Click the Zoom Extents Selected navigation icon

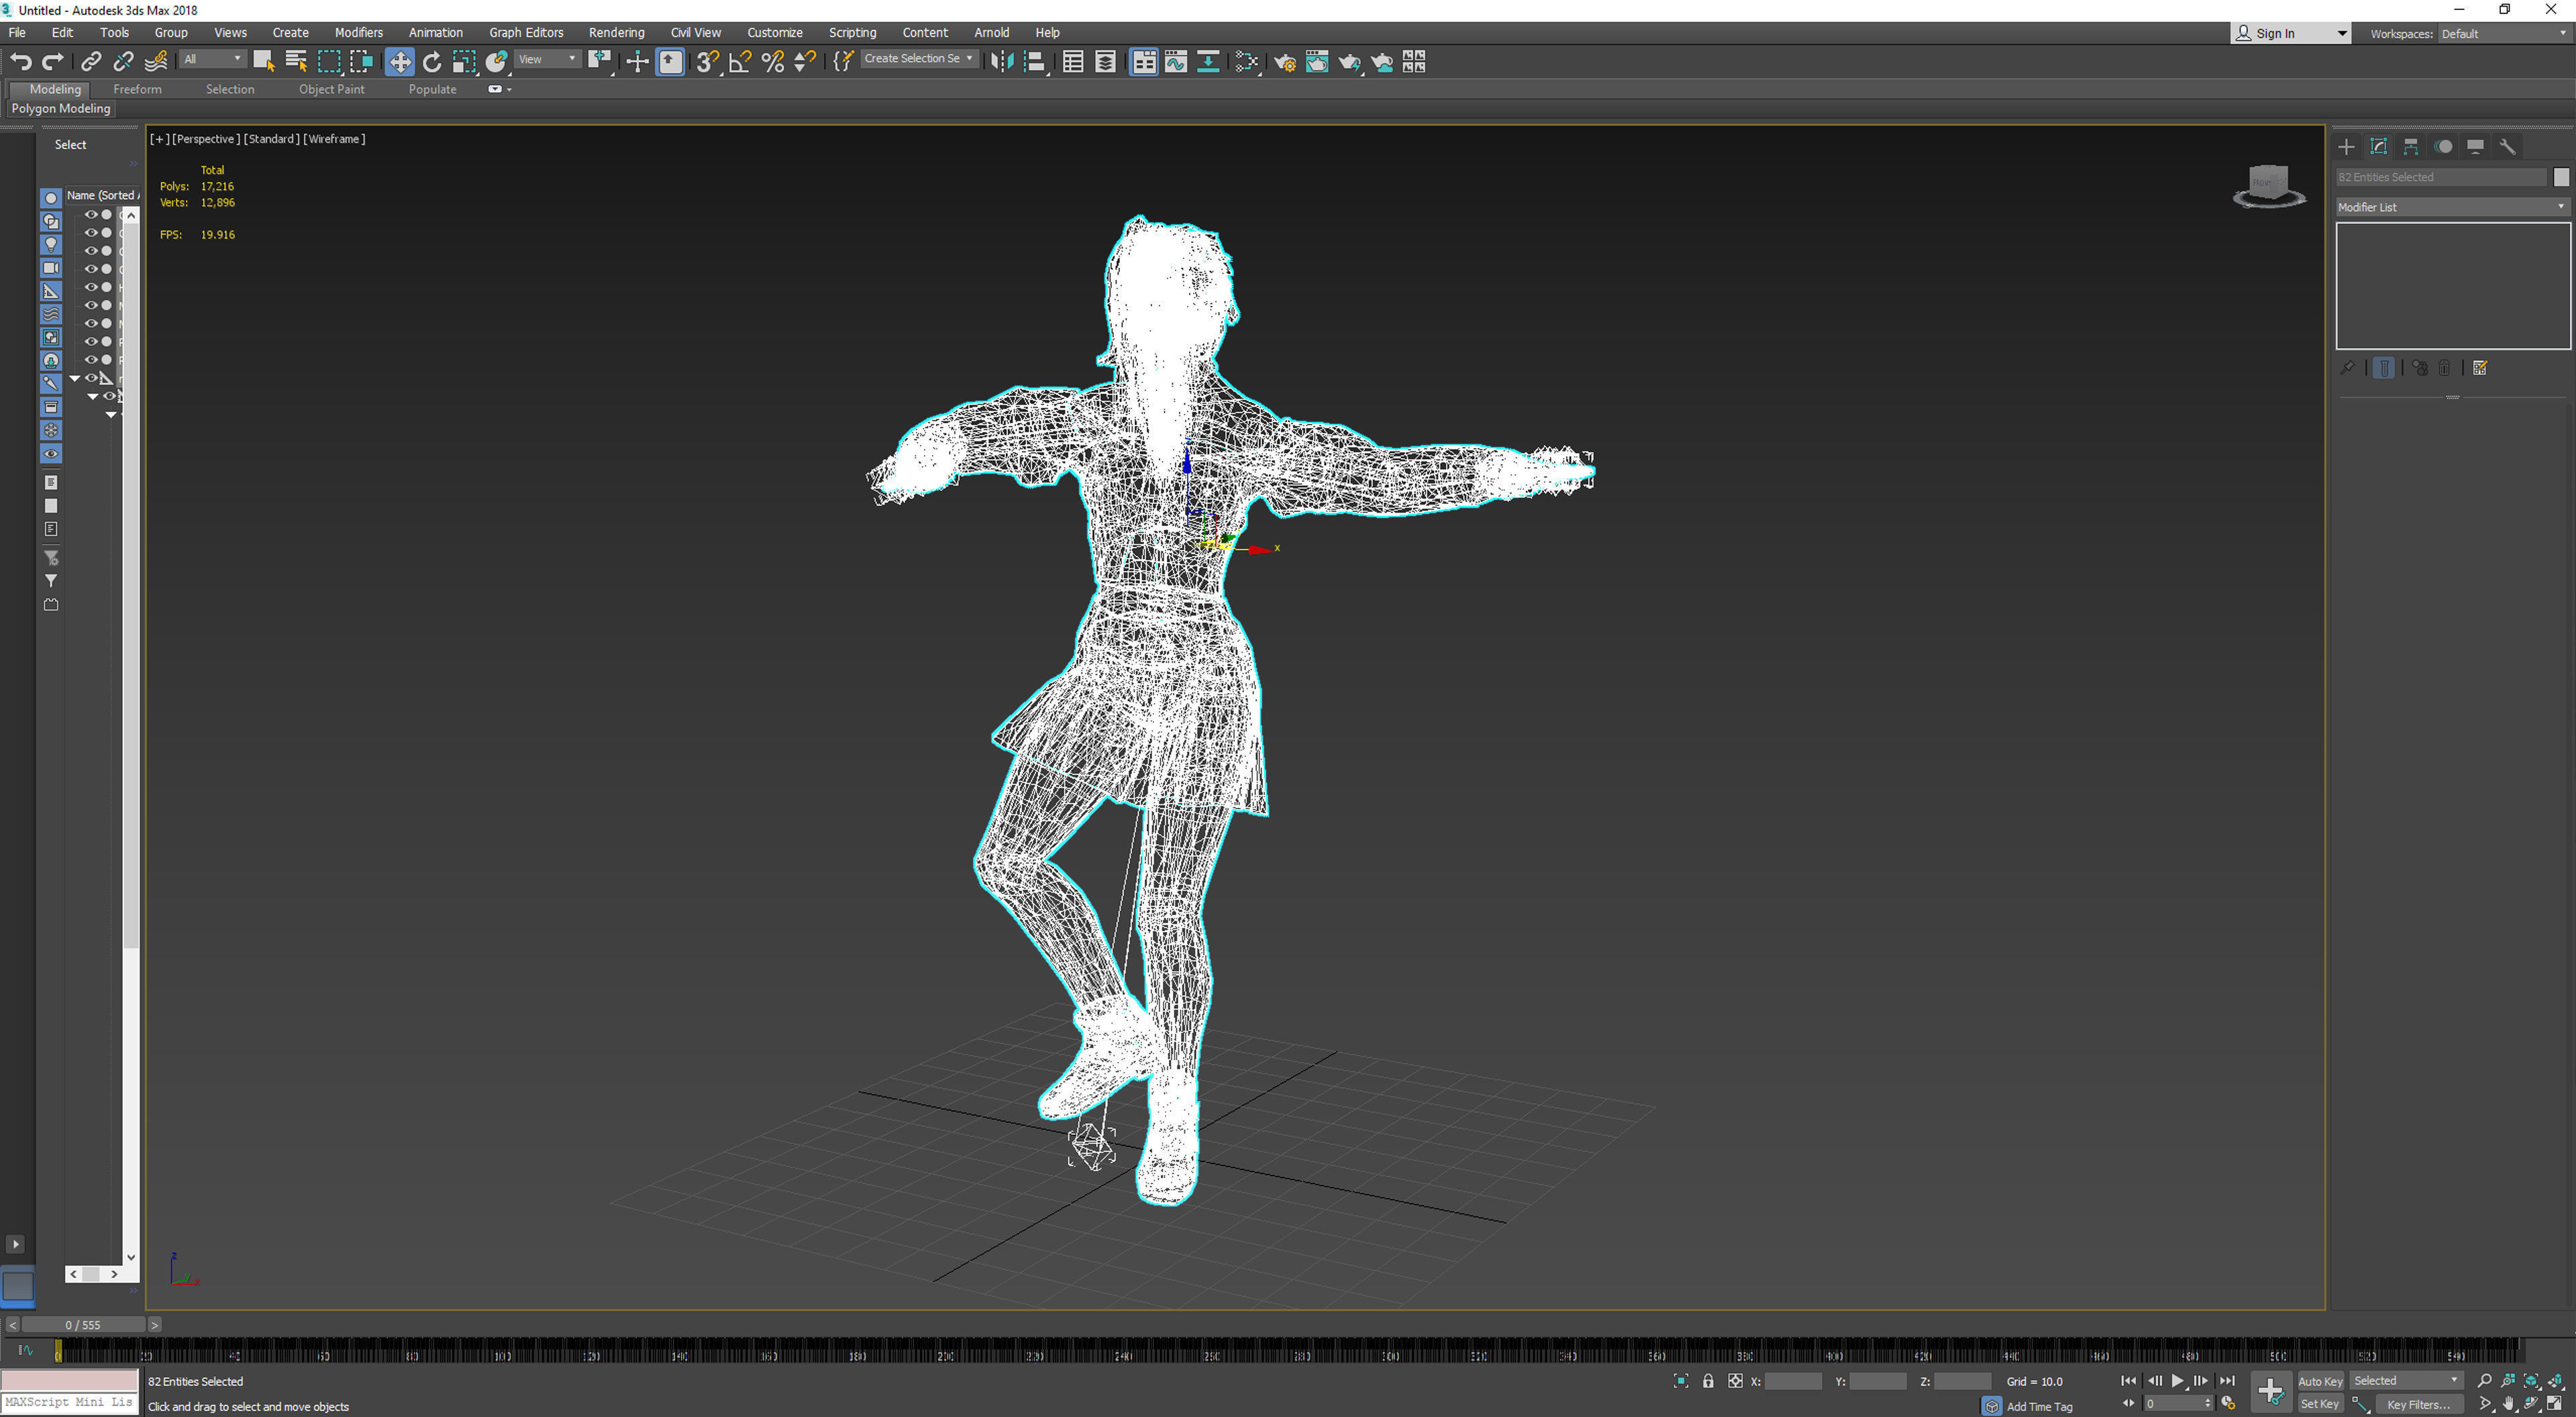coord(2531,1381)
